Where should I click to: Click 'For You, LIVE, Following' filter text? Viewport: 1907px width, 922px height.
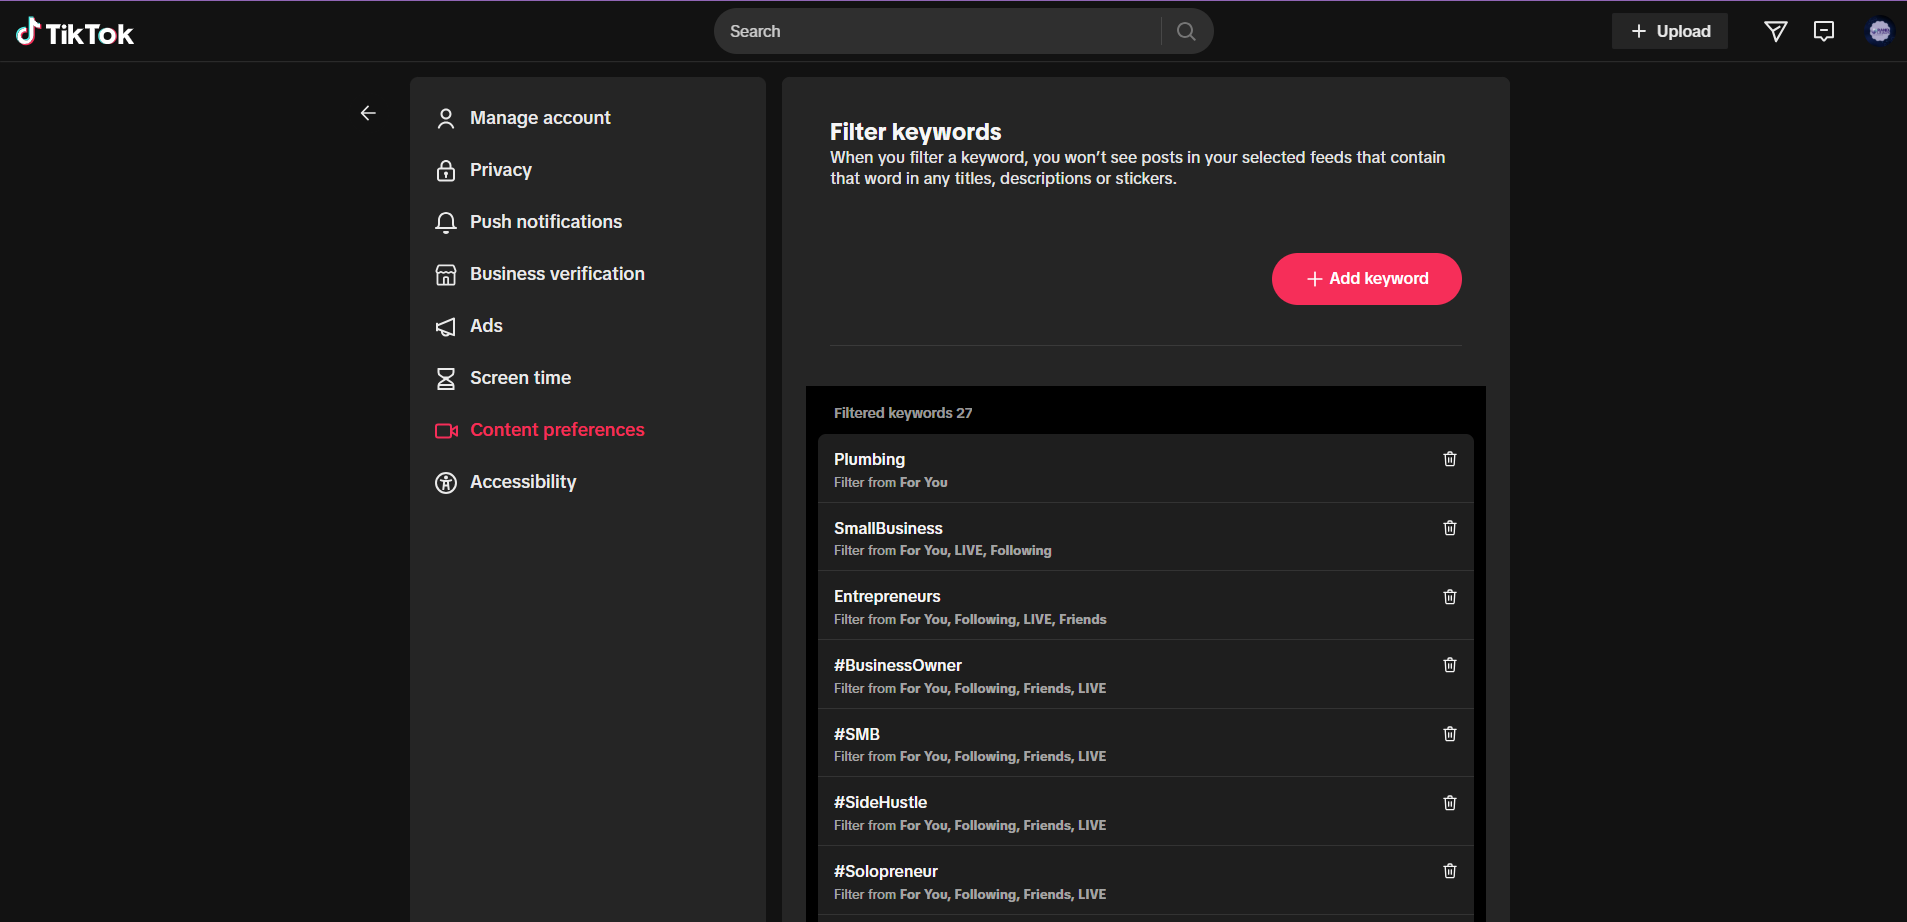(975, 551)
